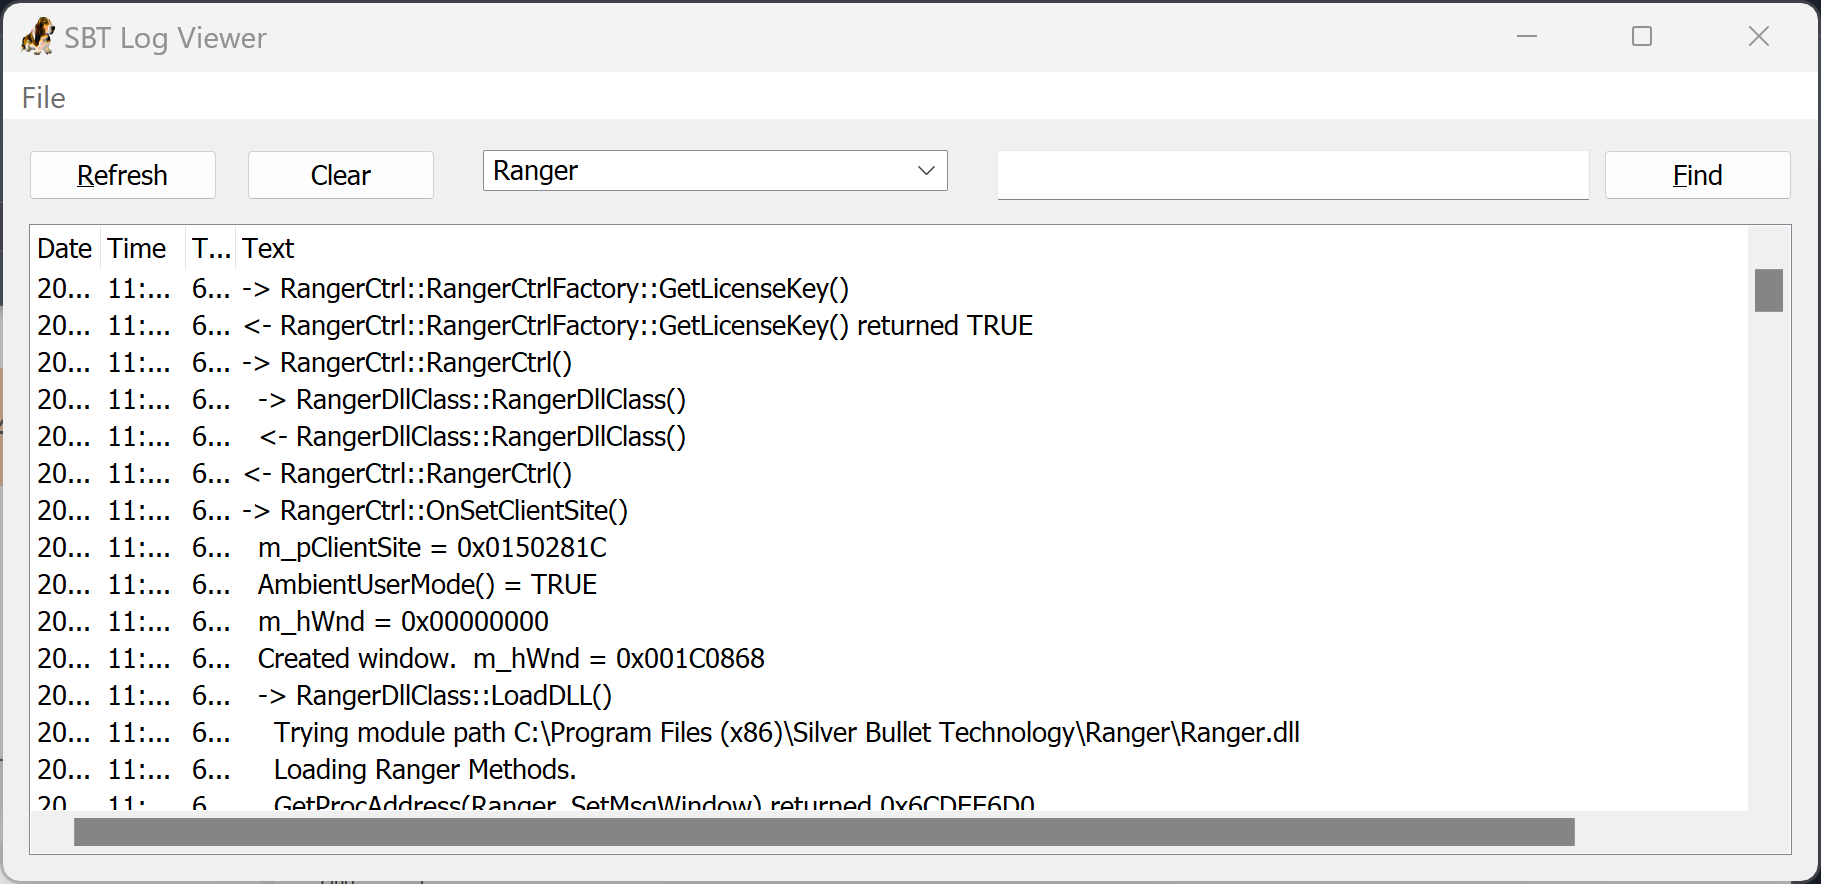The height and width of the screenshot is (884, 1821).
Task: Focus the search text field
Action: (1293, 175)
